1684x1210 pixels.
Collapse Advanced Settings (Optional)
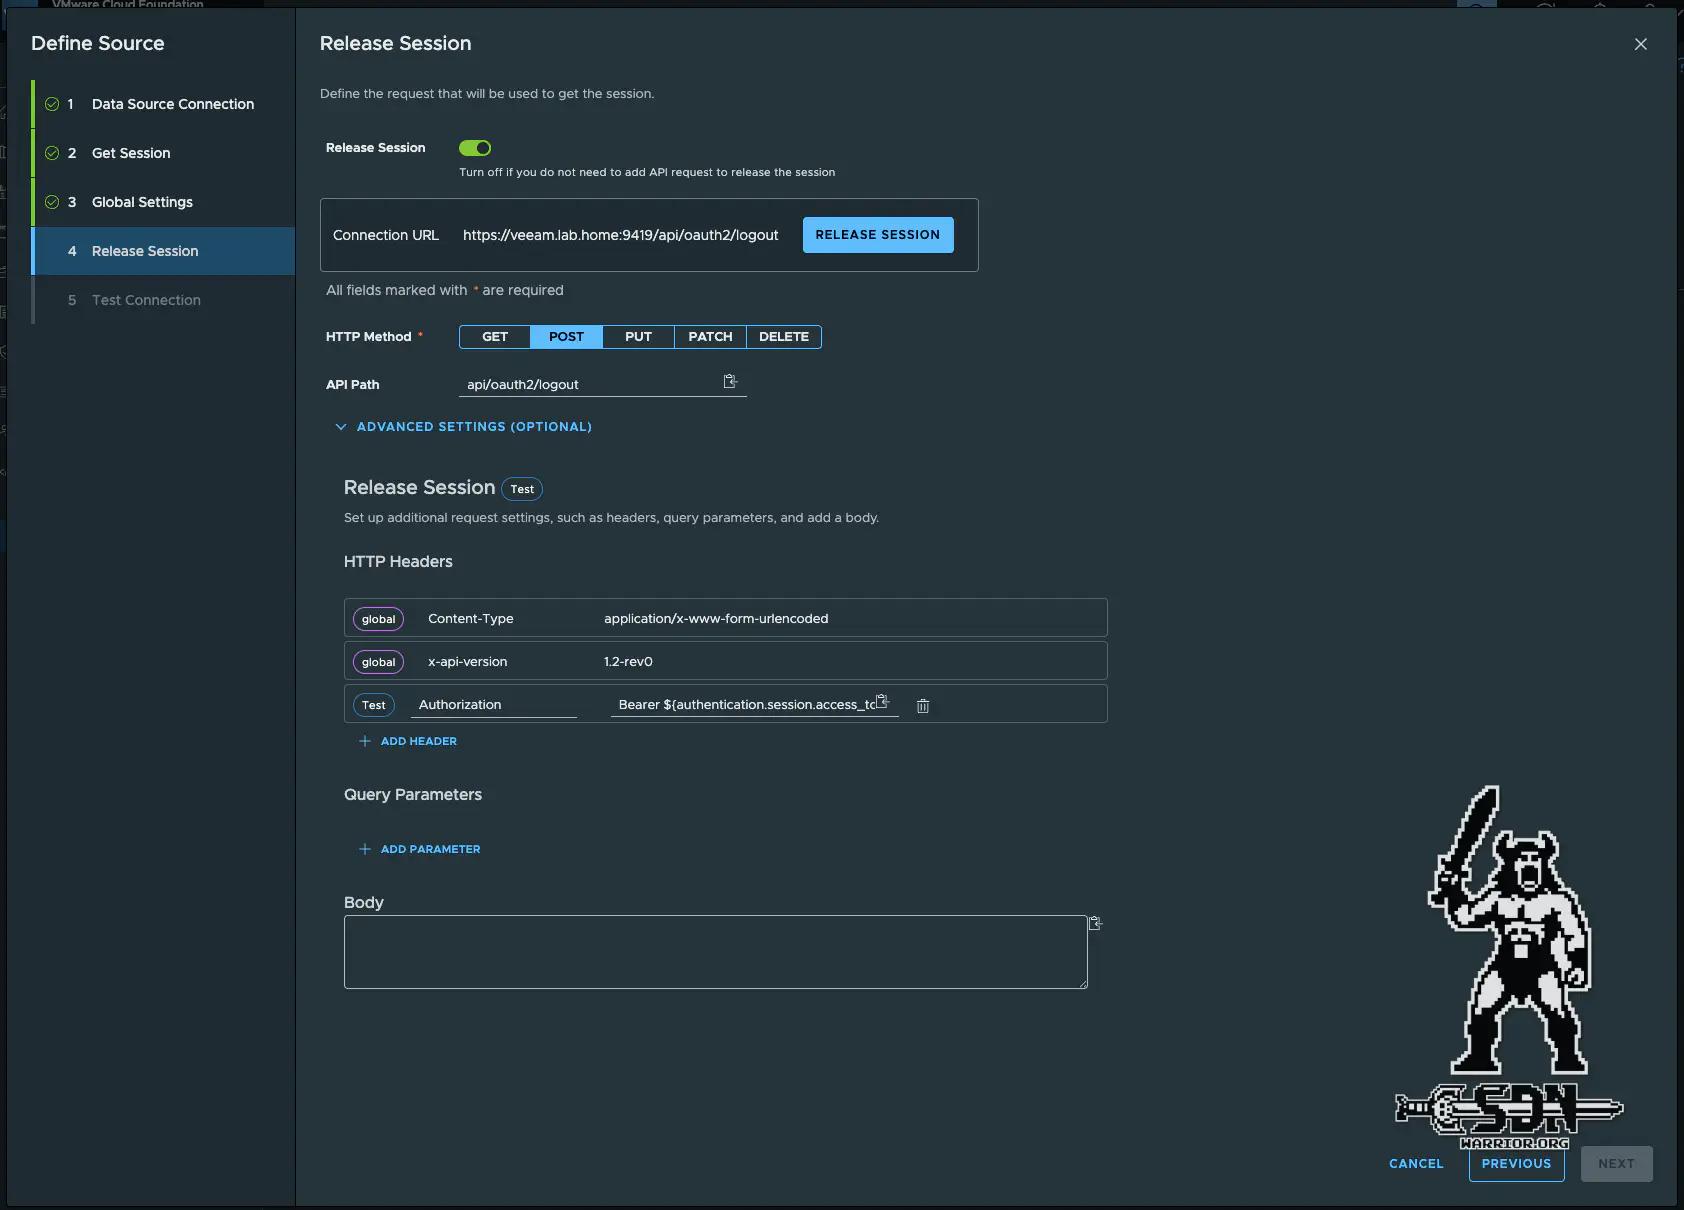(x=463, y=426)
